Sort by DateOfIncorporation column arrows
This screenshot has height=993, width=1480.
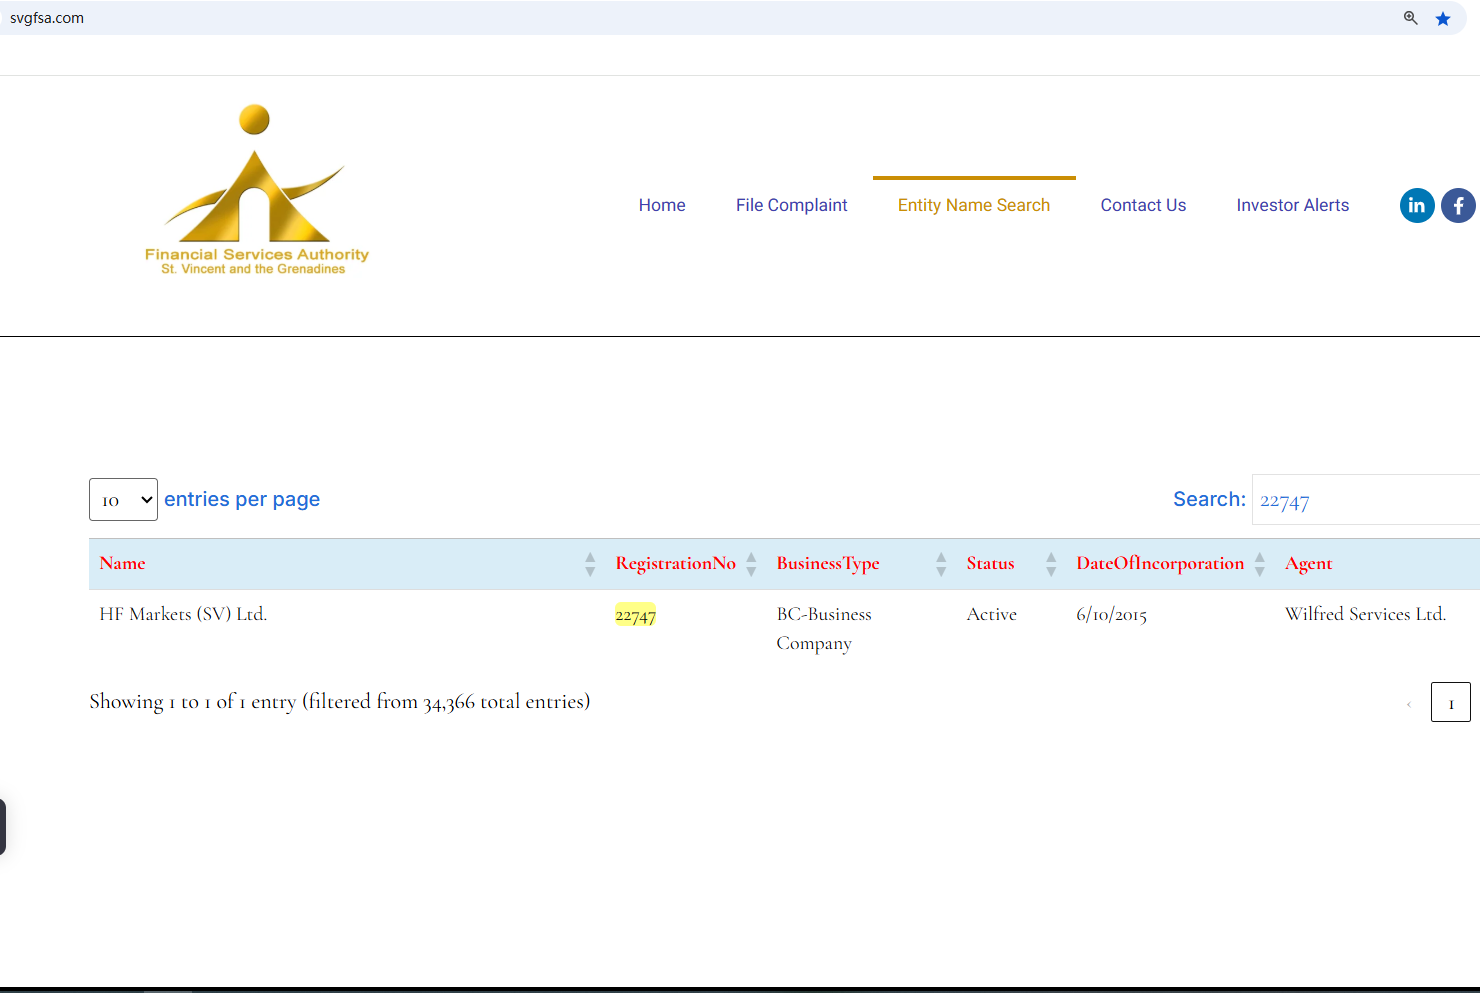[x=1259, y=564]
